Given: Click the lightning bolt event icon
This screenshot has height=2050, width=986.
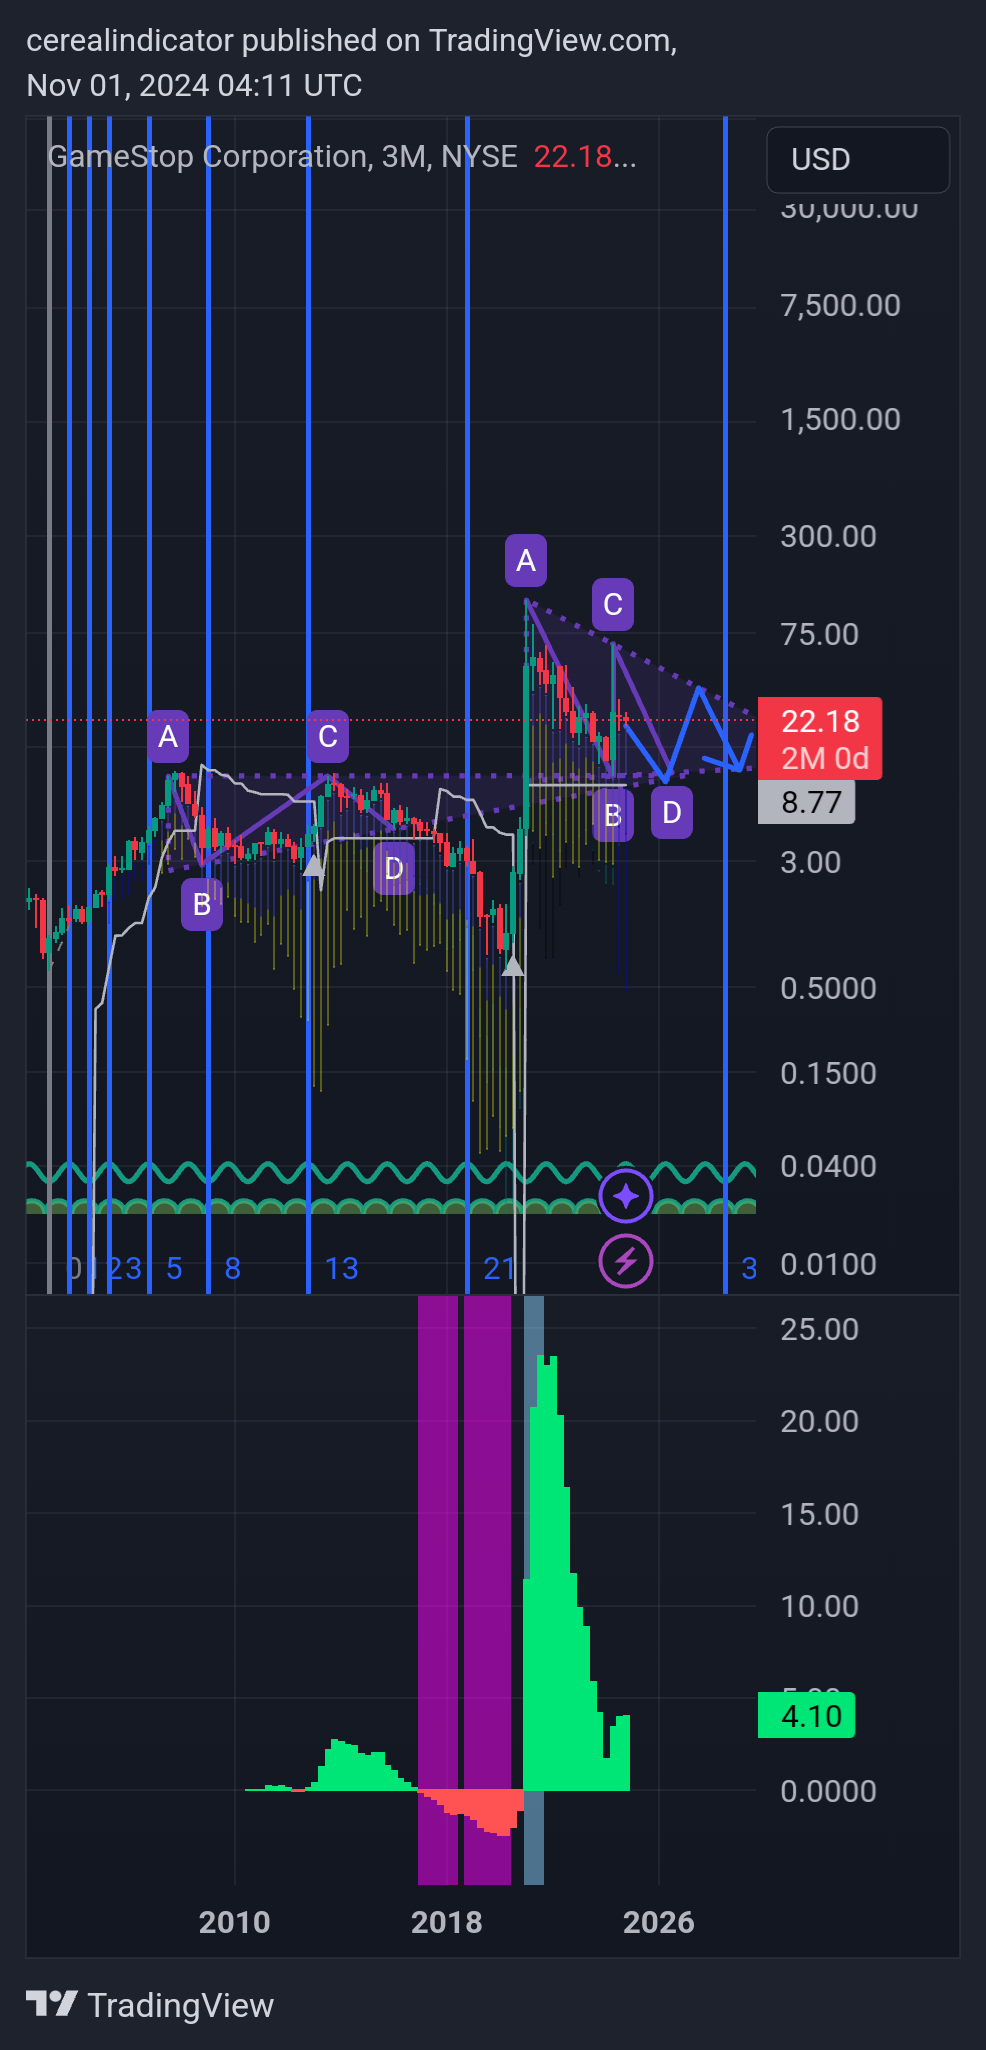Looking at the screenshot, I should pos(626,1261).
